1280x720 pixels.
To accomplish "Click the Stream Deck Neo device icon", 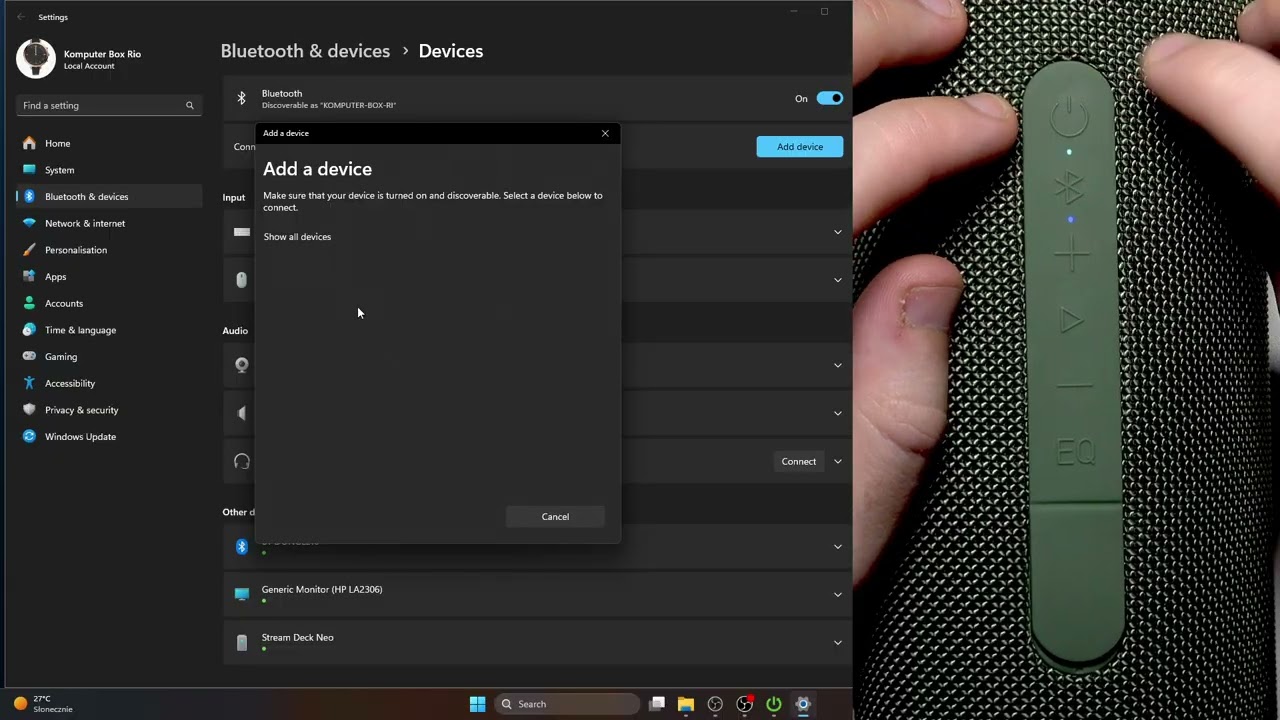I will [241, 642].
